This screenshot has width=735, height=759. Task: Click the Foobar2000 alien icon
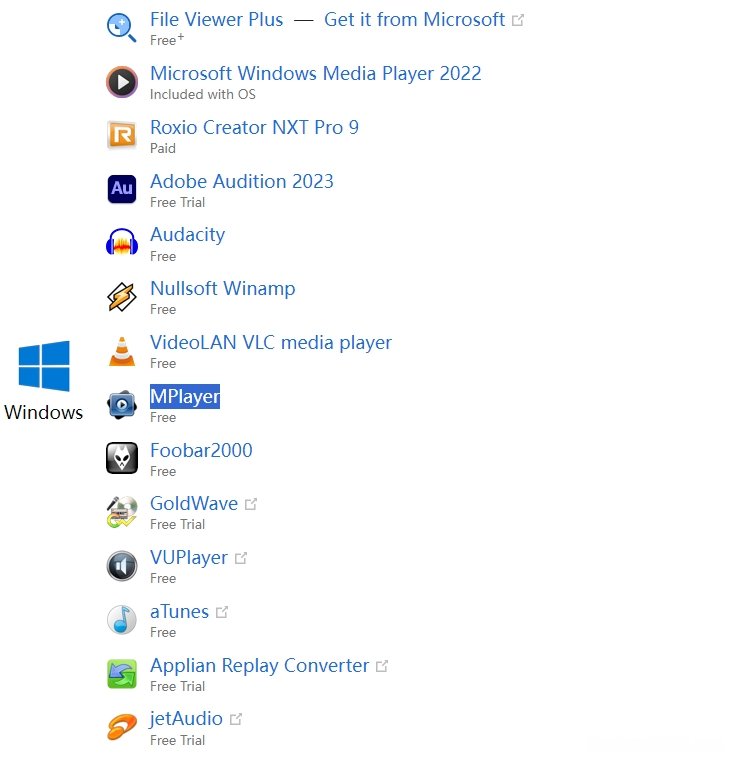click(122, 458)
